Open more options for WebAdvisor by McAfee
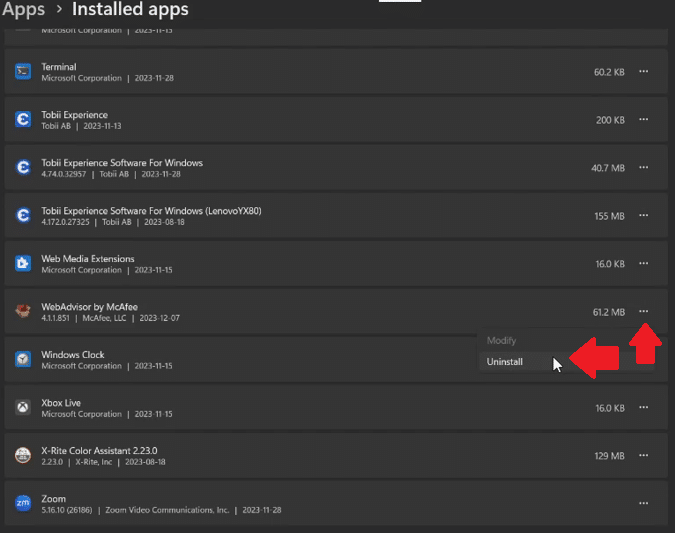Image resolution: width=675 pixels, height=533 pixels. [x=644, y=311]
